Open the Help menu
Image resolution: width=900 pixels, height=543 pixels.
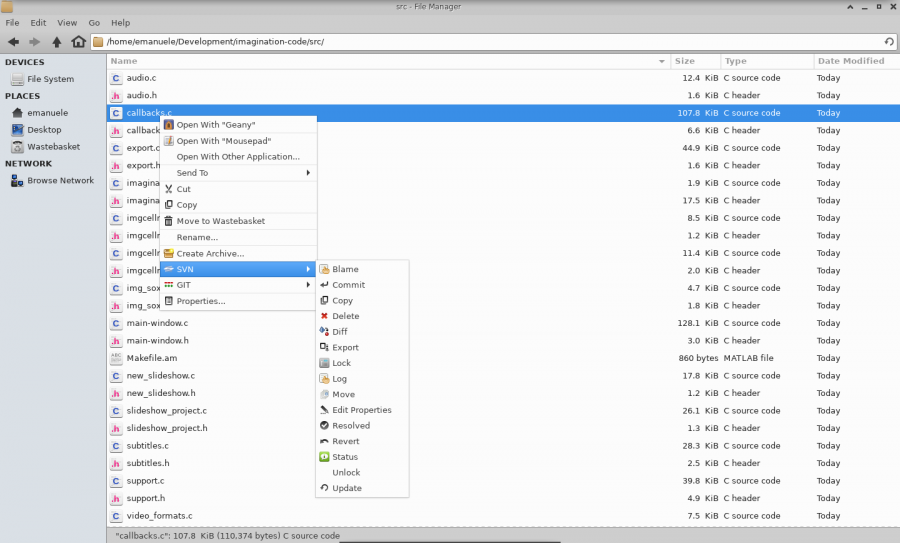[121, 23]
